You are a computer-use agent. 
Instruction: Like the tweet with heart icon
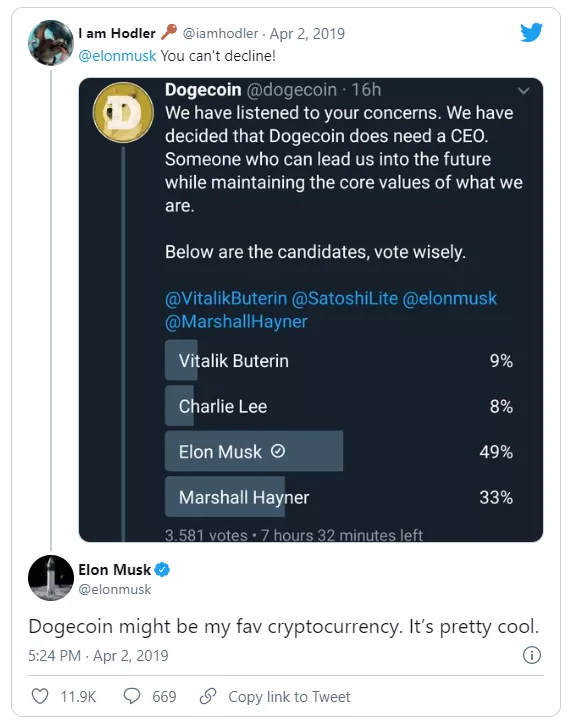point(40,696)
